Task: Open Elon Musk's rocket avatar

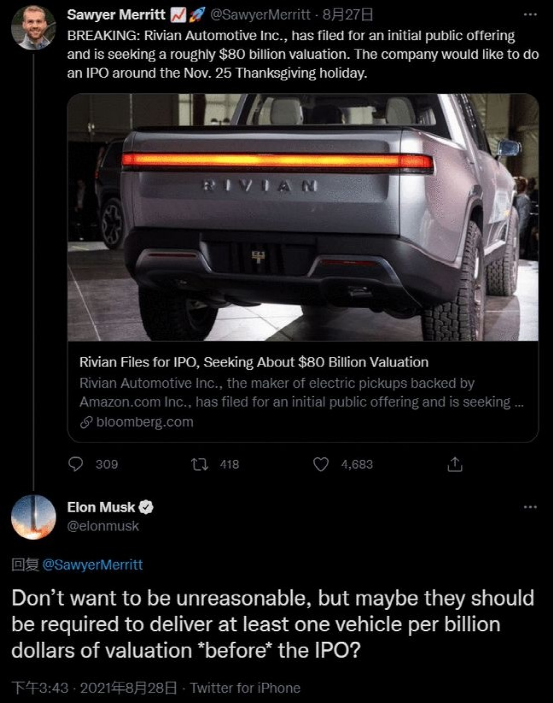Action: point(33,516)
